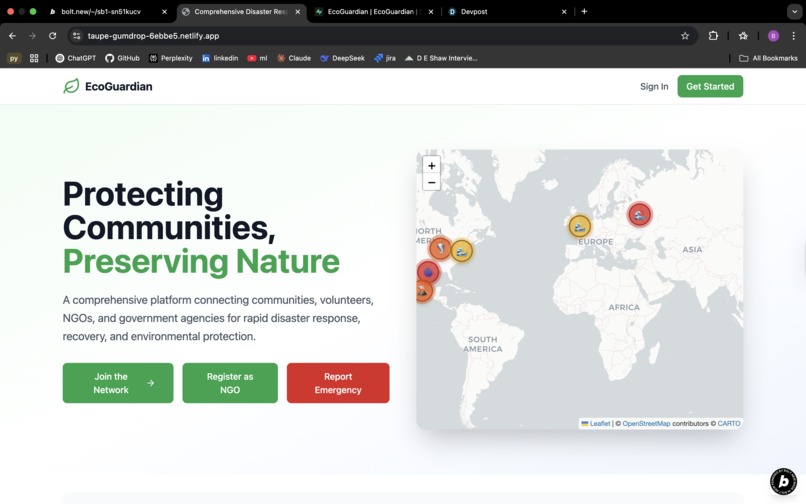
Task: Select the red disaster marker over Russia
Action: 639,214
